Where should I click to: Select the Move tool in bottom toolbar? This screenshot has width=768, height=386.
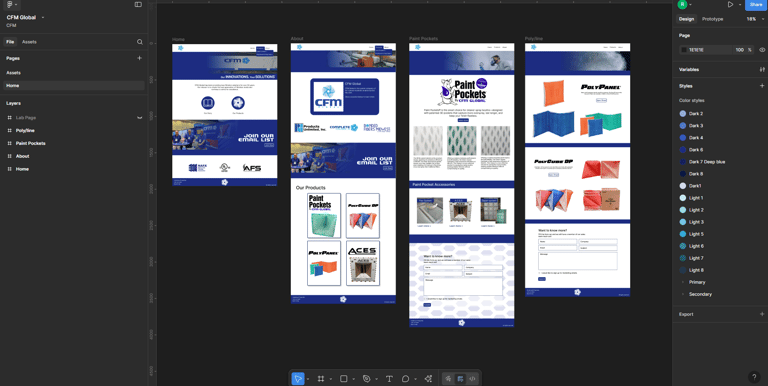pos(298,379)
